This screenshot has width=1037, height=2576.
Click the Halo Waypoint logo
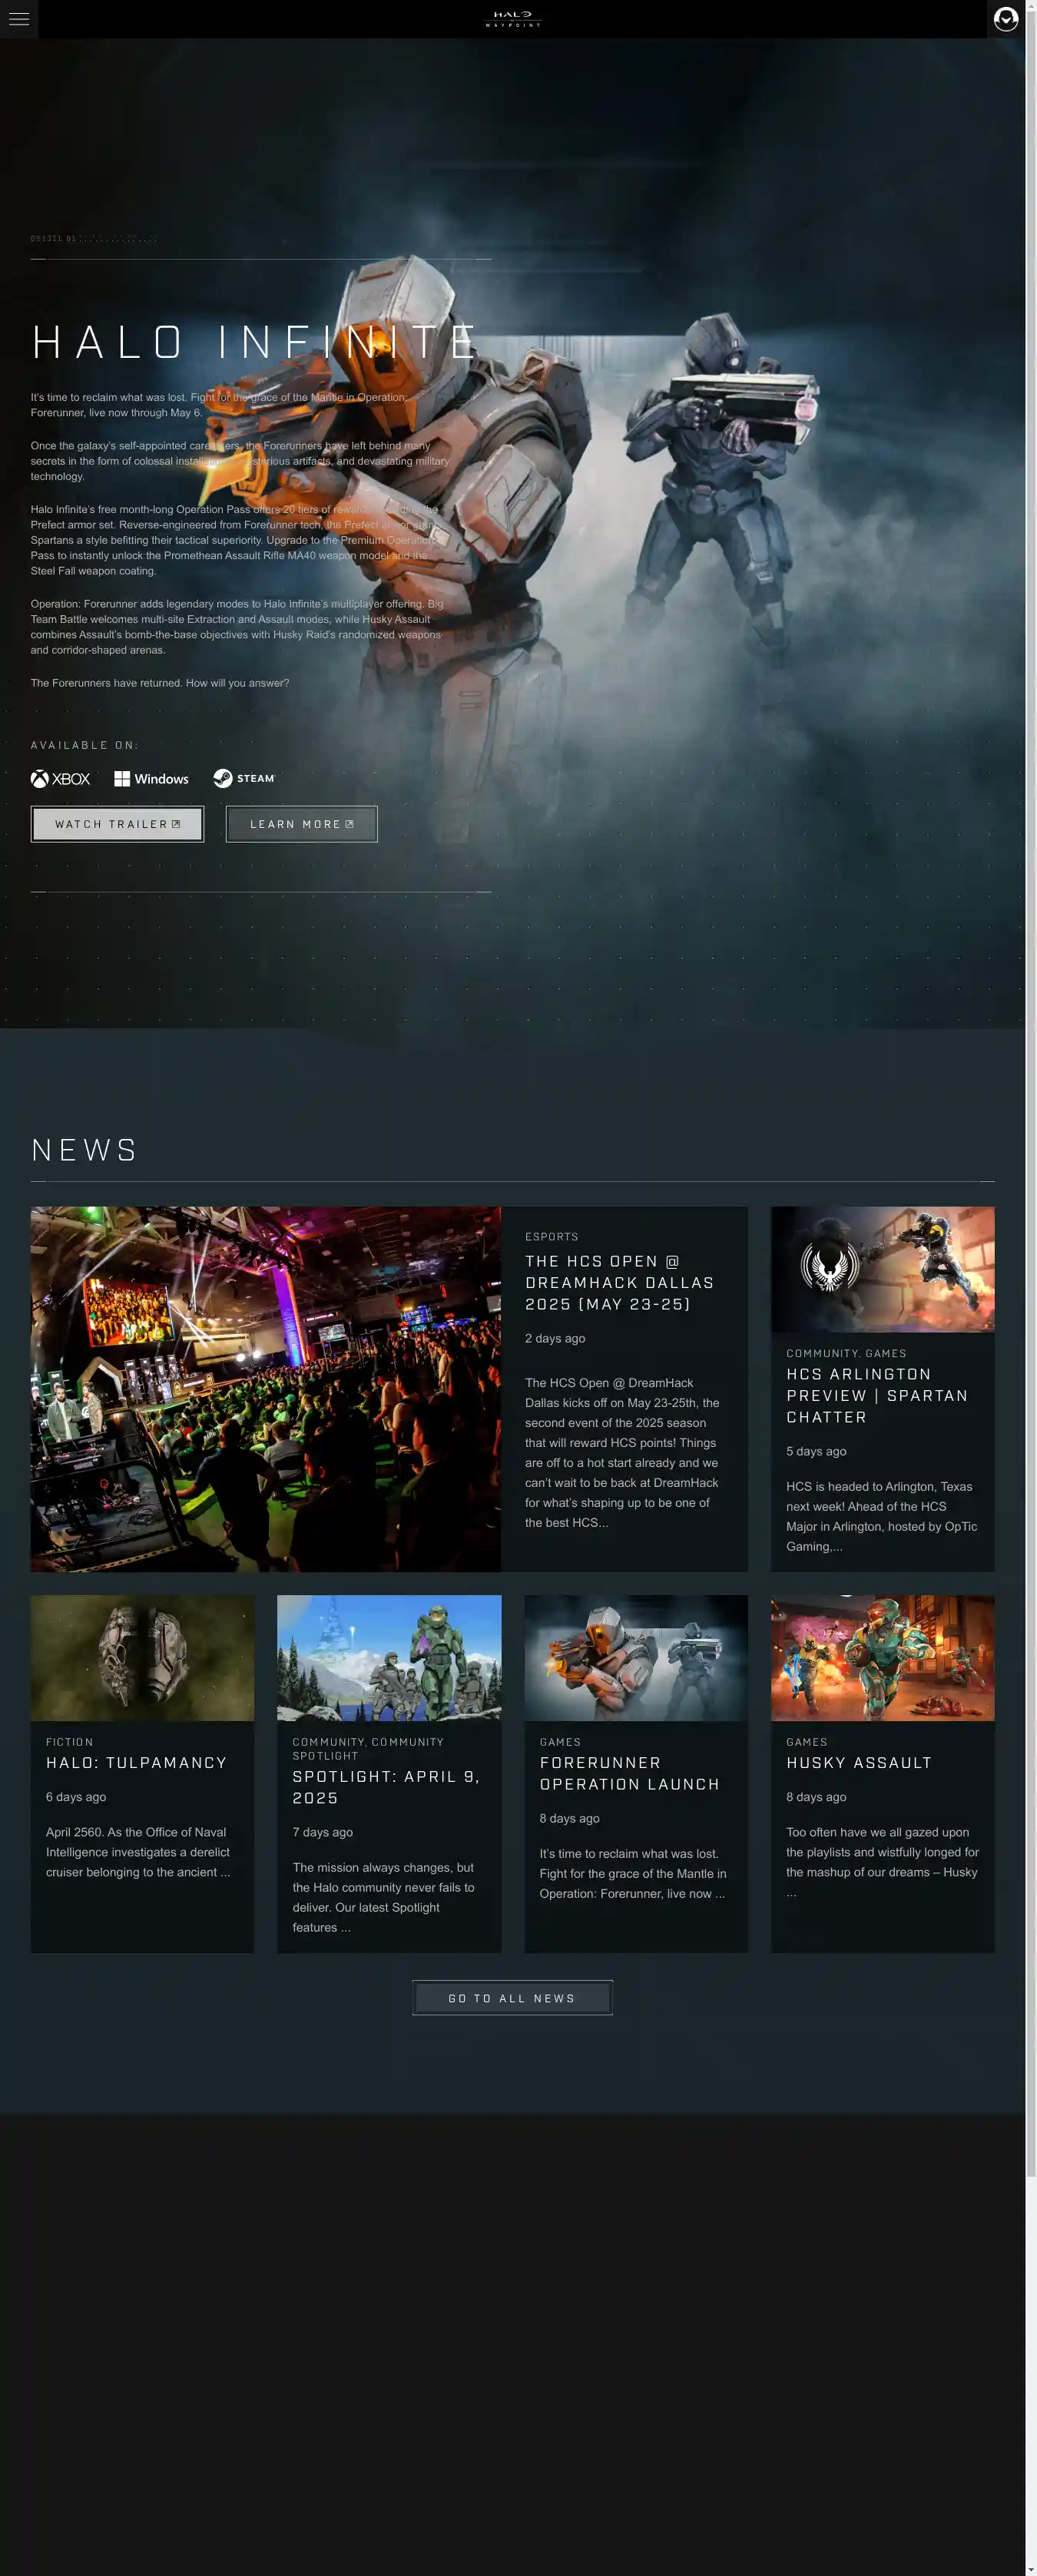[x=513, y=19]
